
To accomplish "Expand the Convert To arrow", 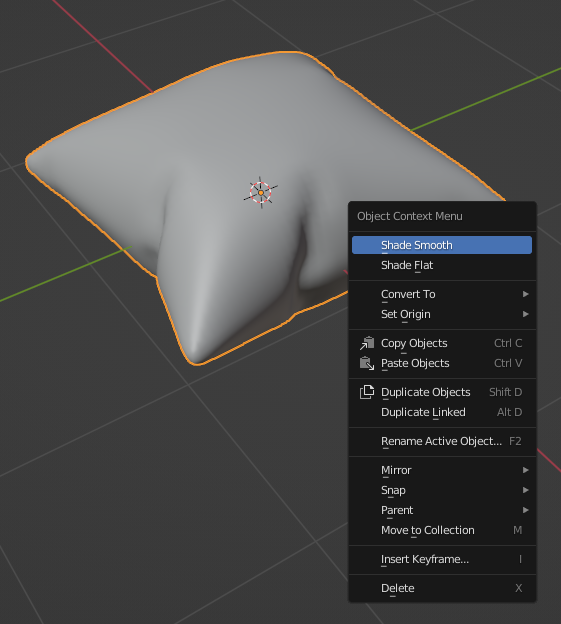I will pyautogui.click(x=526, y=294).
